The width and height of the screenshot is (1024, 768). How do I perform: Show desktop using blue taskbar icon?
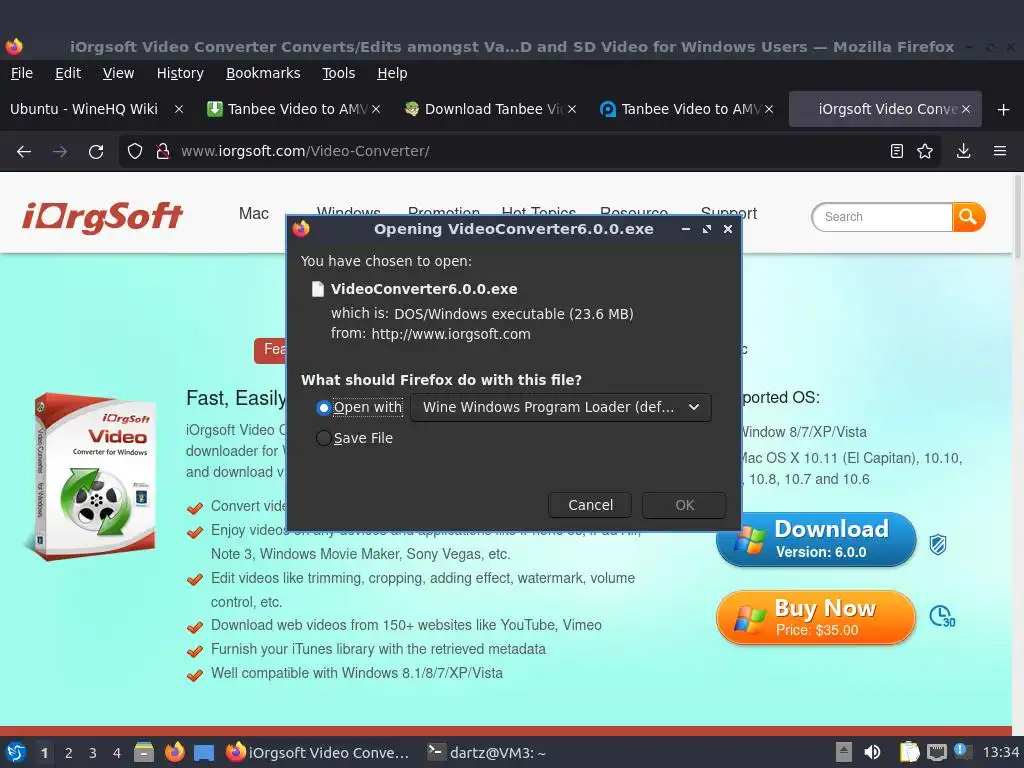[204, 753]
